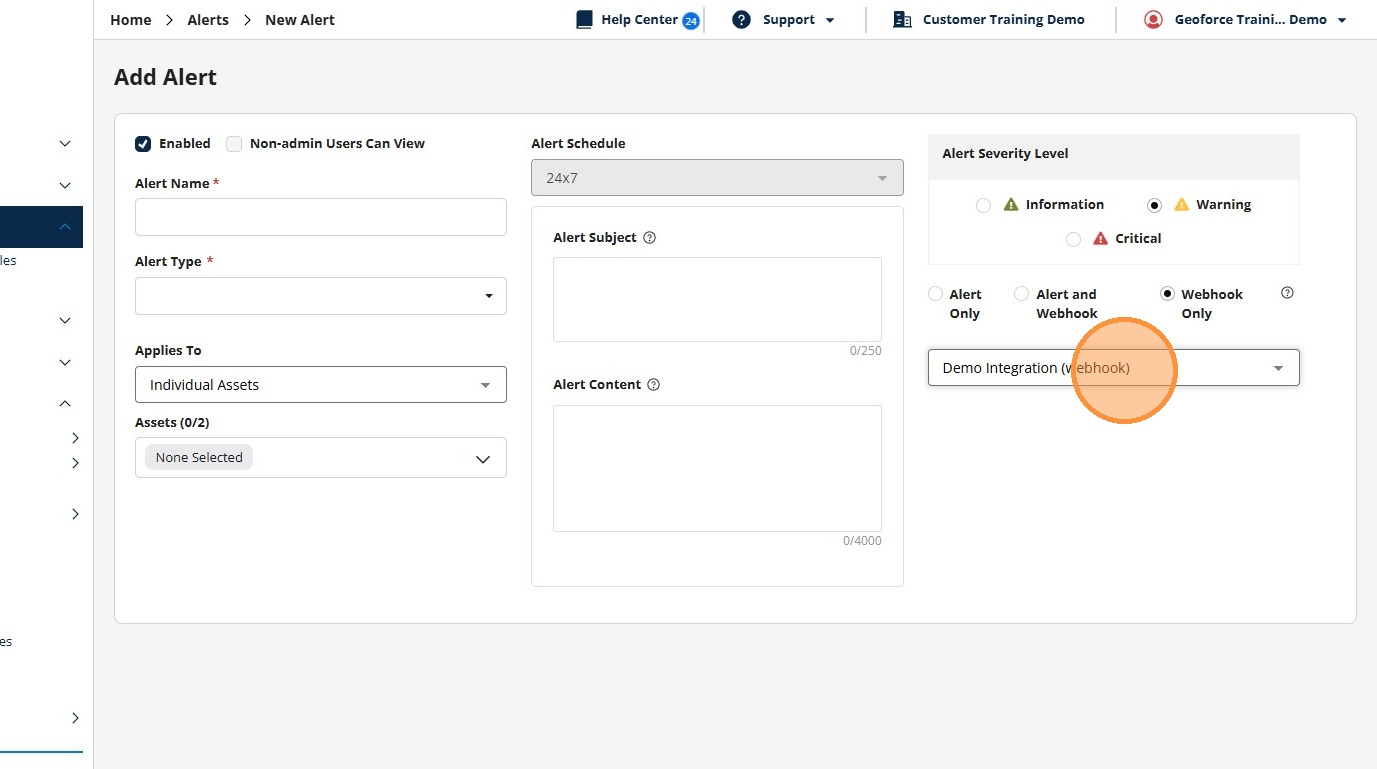Click the New Alert breadcrumb
The height and width of the screenshot is (769, 1377).
pyautogui.click(x=300, y=20)
